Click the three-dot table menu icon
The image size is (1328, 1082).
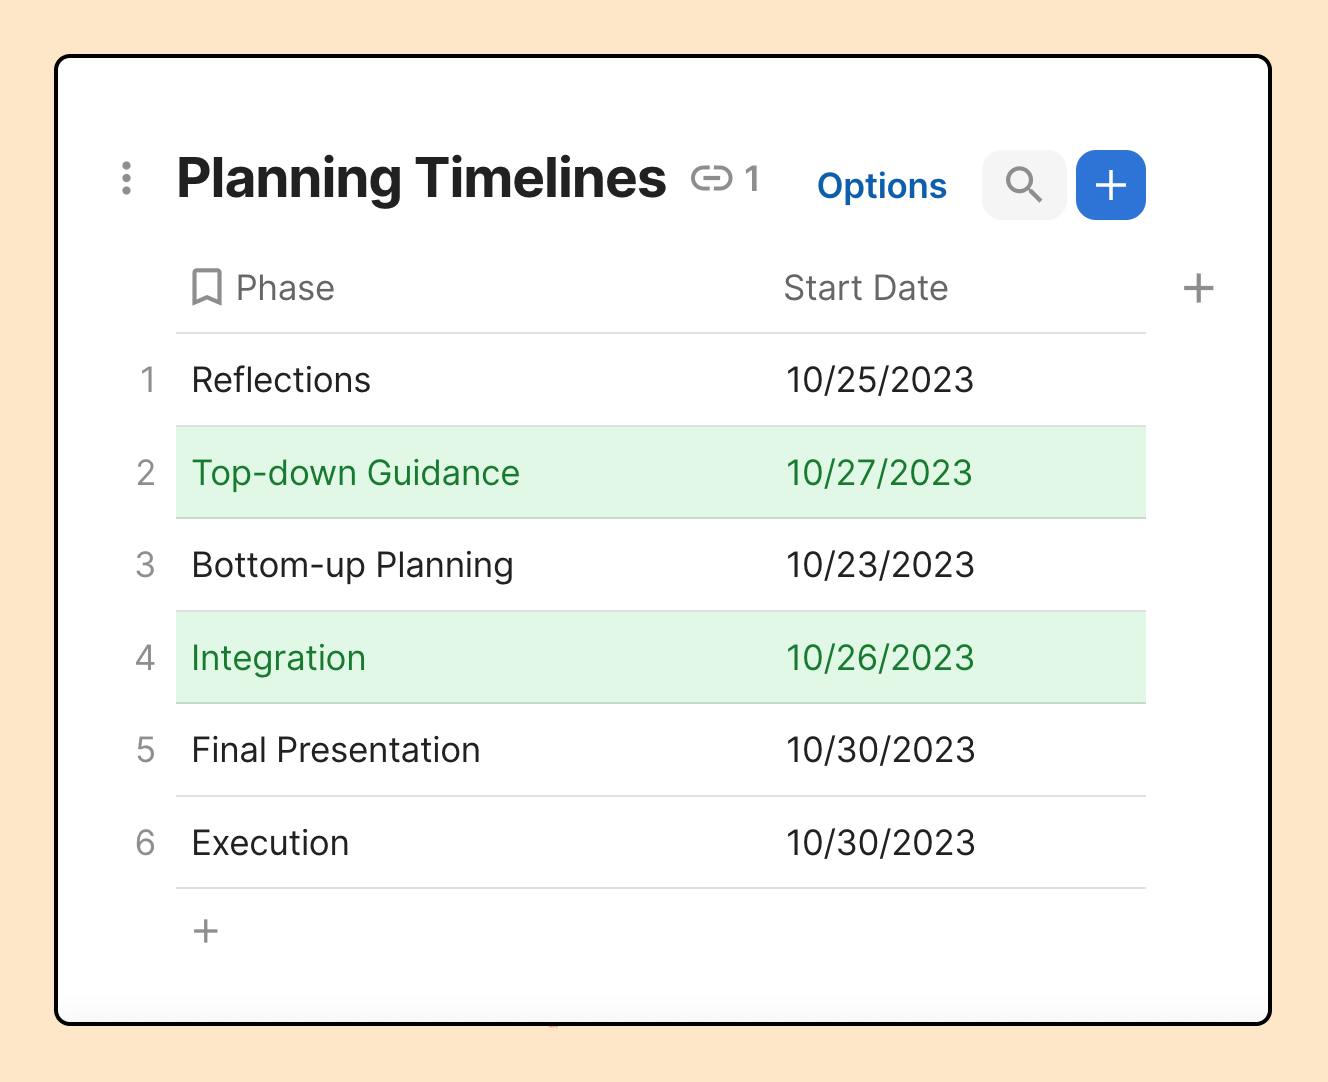[126, 178]
